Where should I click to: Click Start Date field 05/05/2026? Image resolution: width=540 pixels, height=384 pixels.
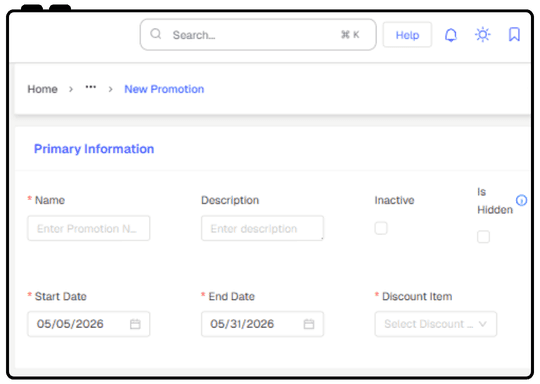pos(89,324)
